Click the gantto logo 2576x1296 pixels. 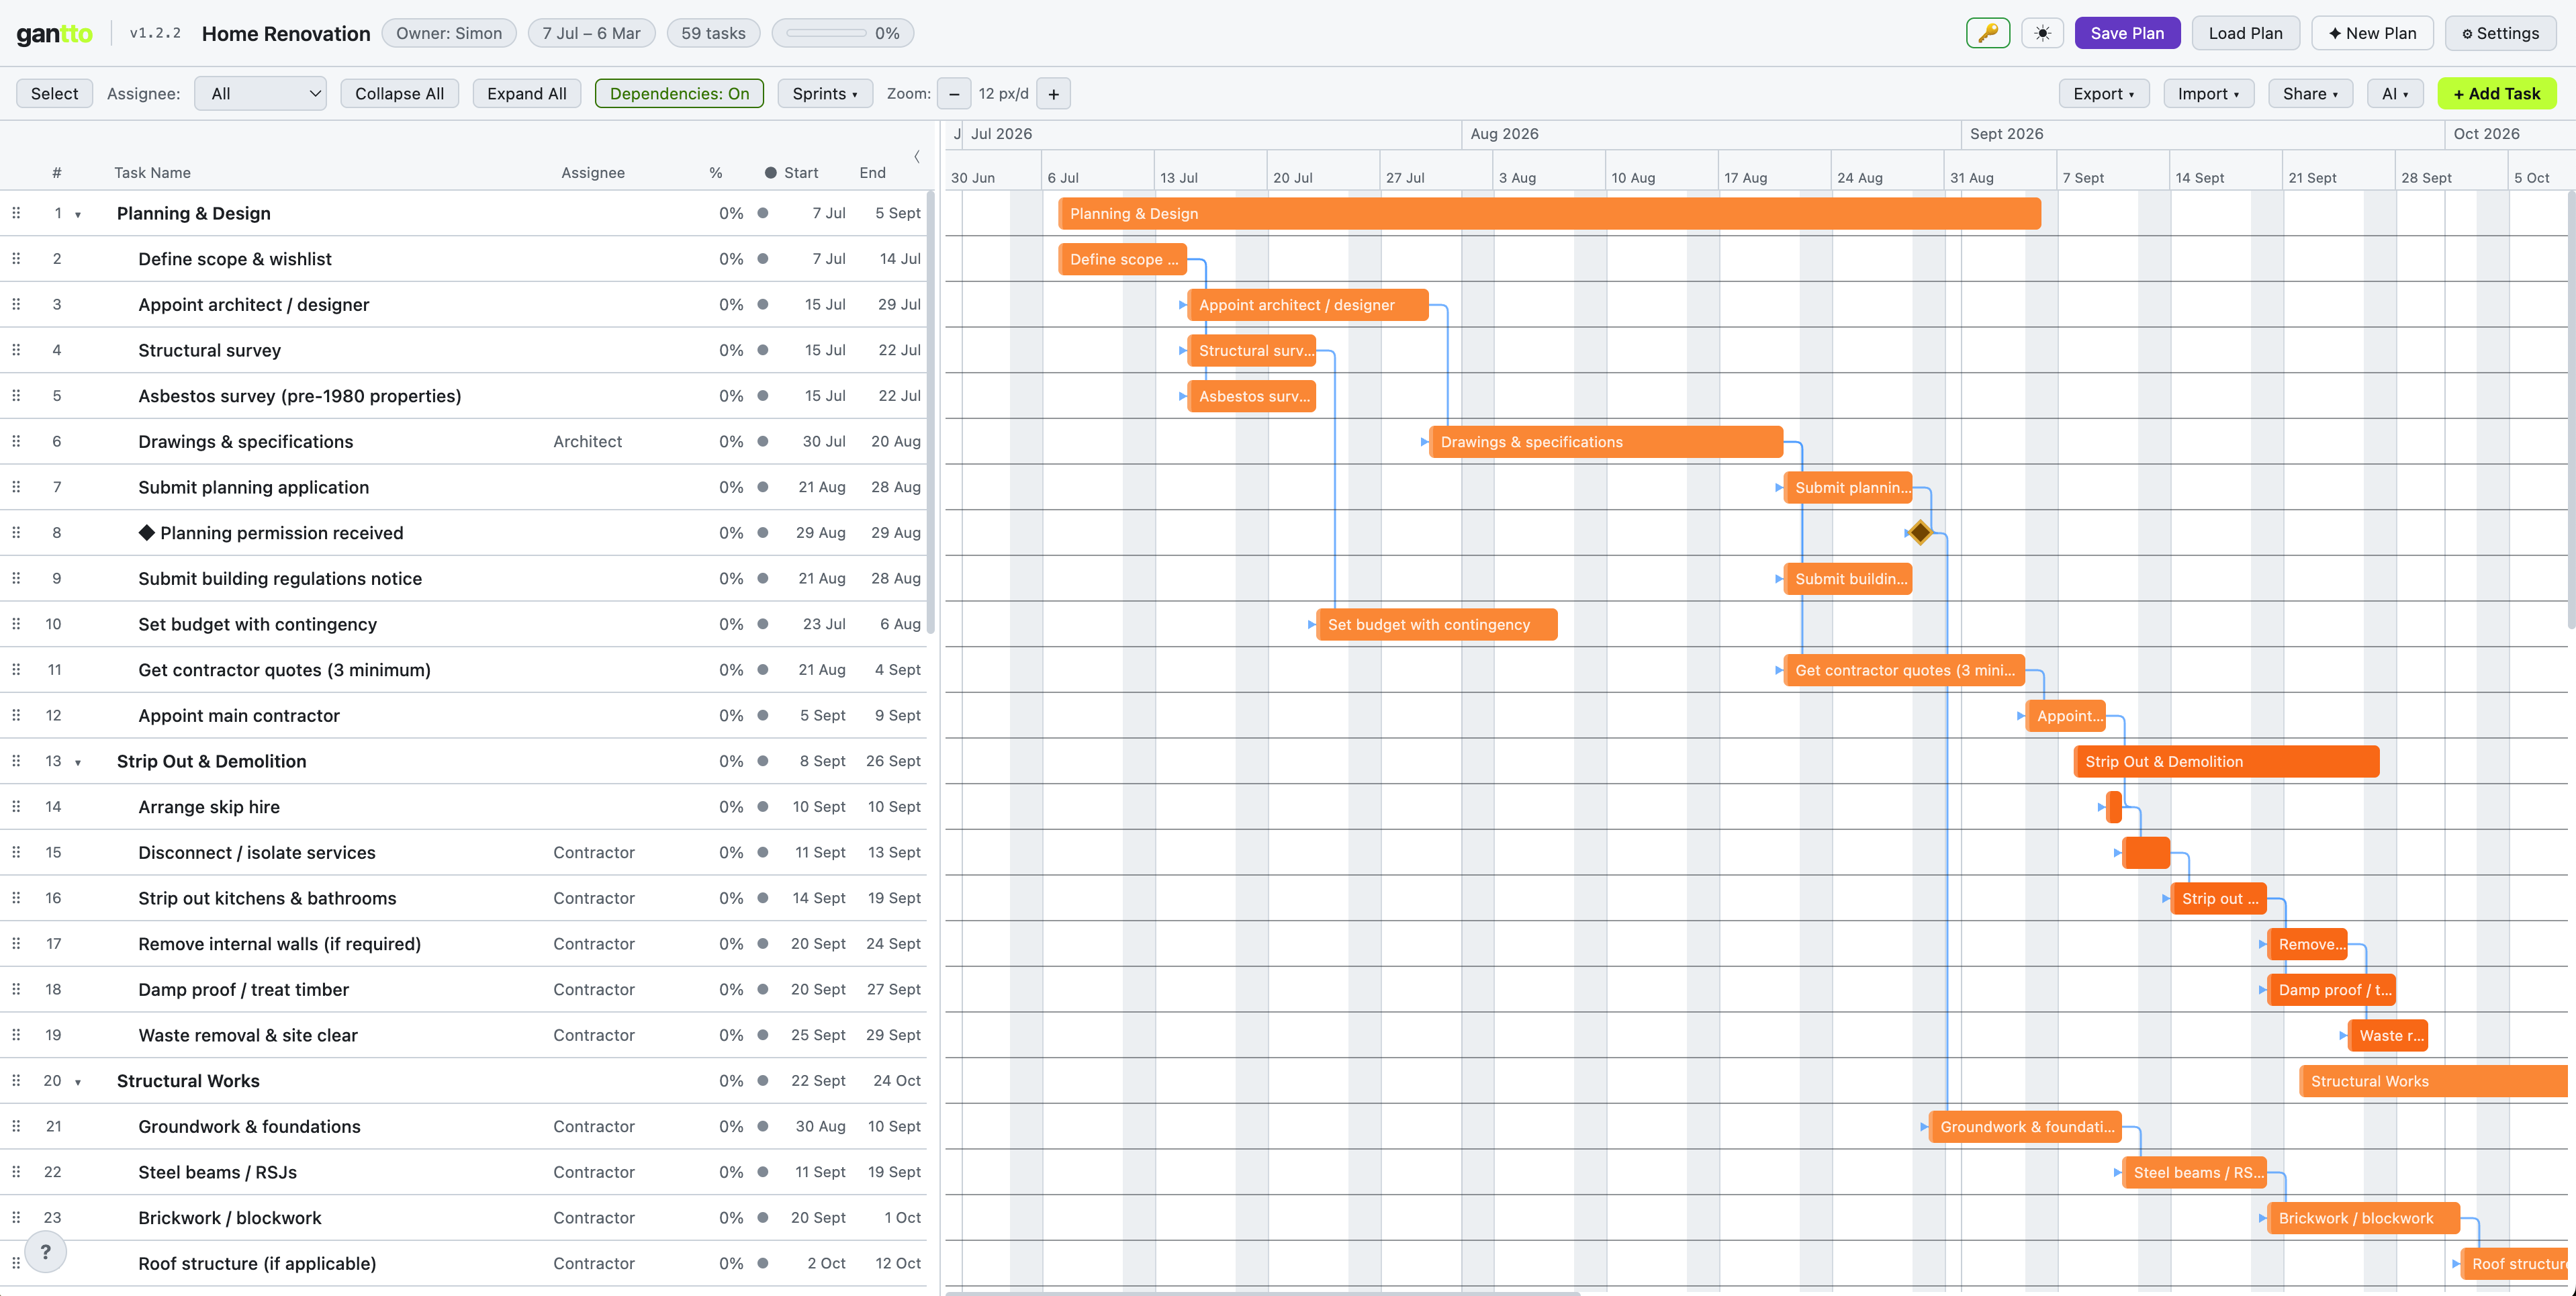pos(54,34)
